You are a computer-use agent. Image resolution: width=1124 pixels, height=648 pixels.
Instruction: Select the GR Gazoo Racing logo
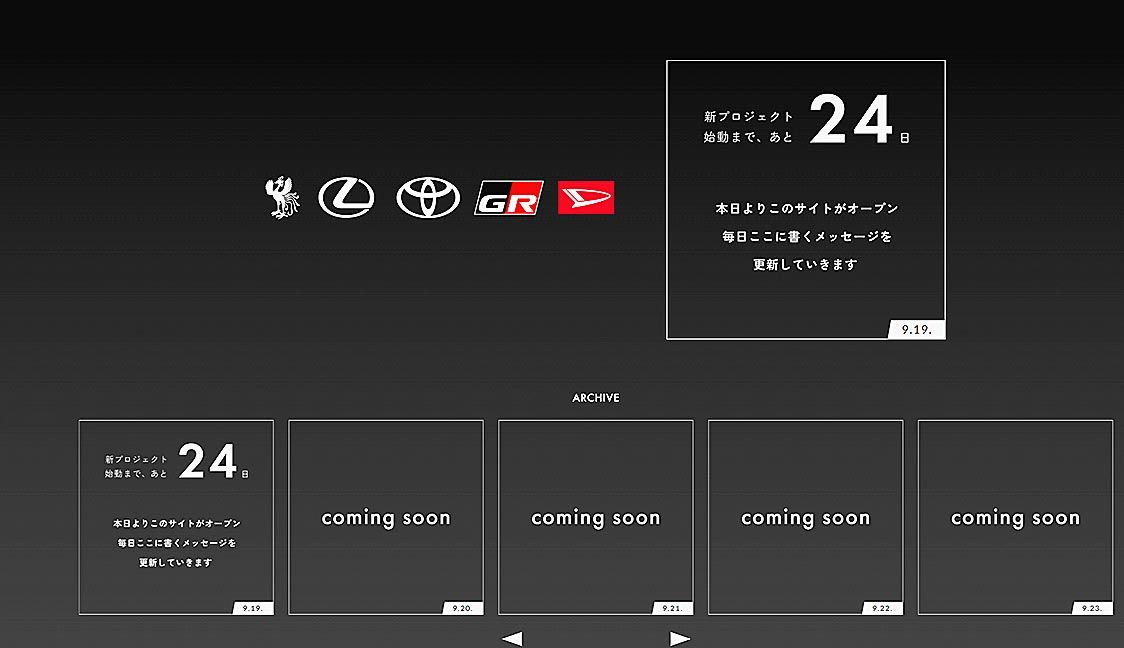click(x=508, y=198)
